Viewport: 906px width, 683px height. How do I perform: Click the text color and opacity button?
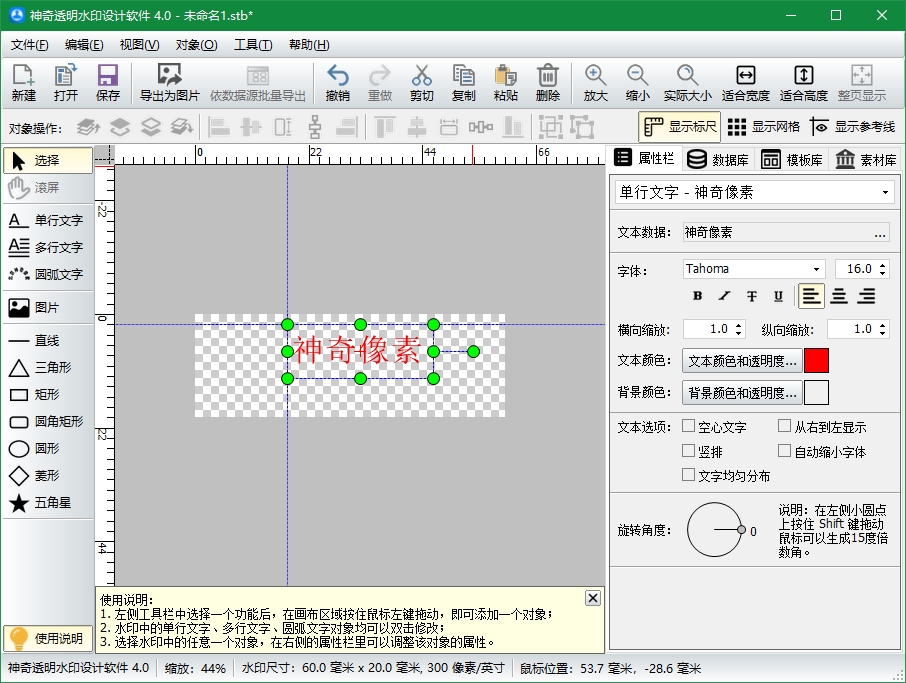(x=742, y=361)
